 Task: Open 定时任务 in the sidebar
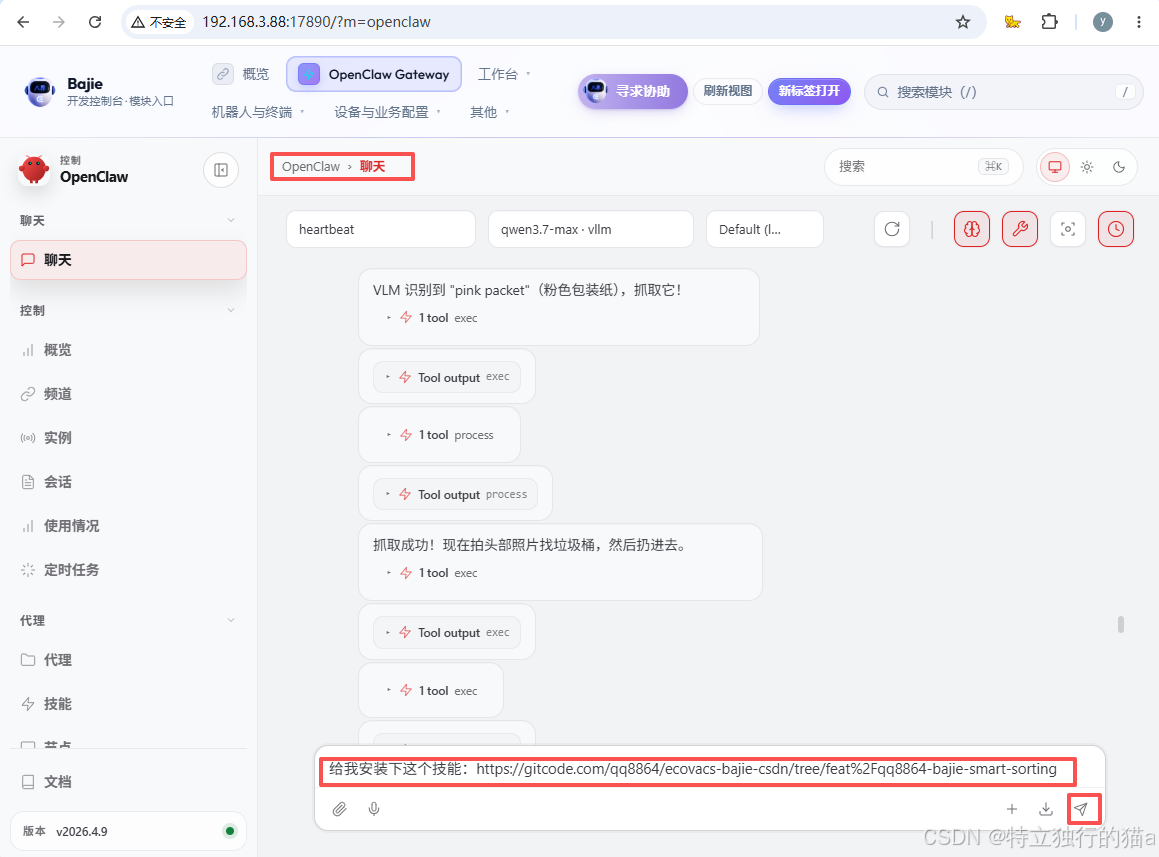[128, 570]
